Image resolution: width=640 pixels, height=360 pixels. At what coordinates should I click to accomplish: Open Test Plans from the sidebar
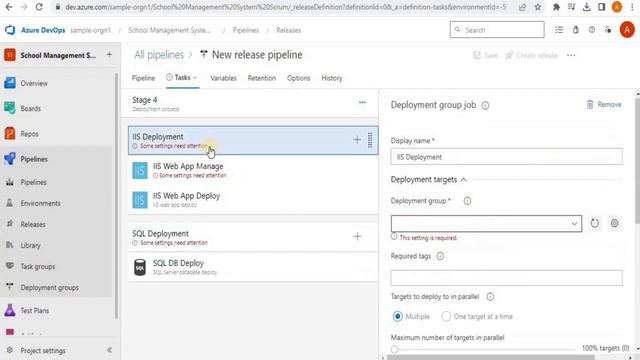34,311
